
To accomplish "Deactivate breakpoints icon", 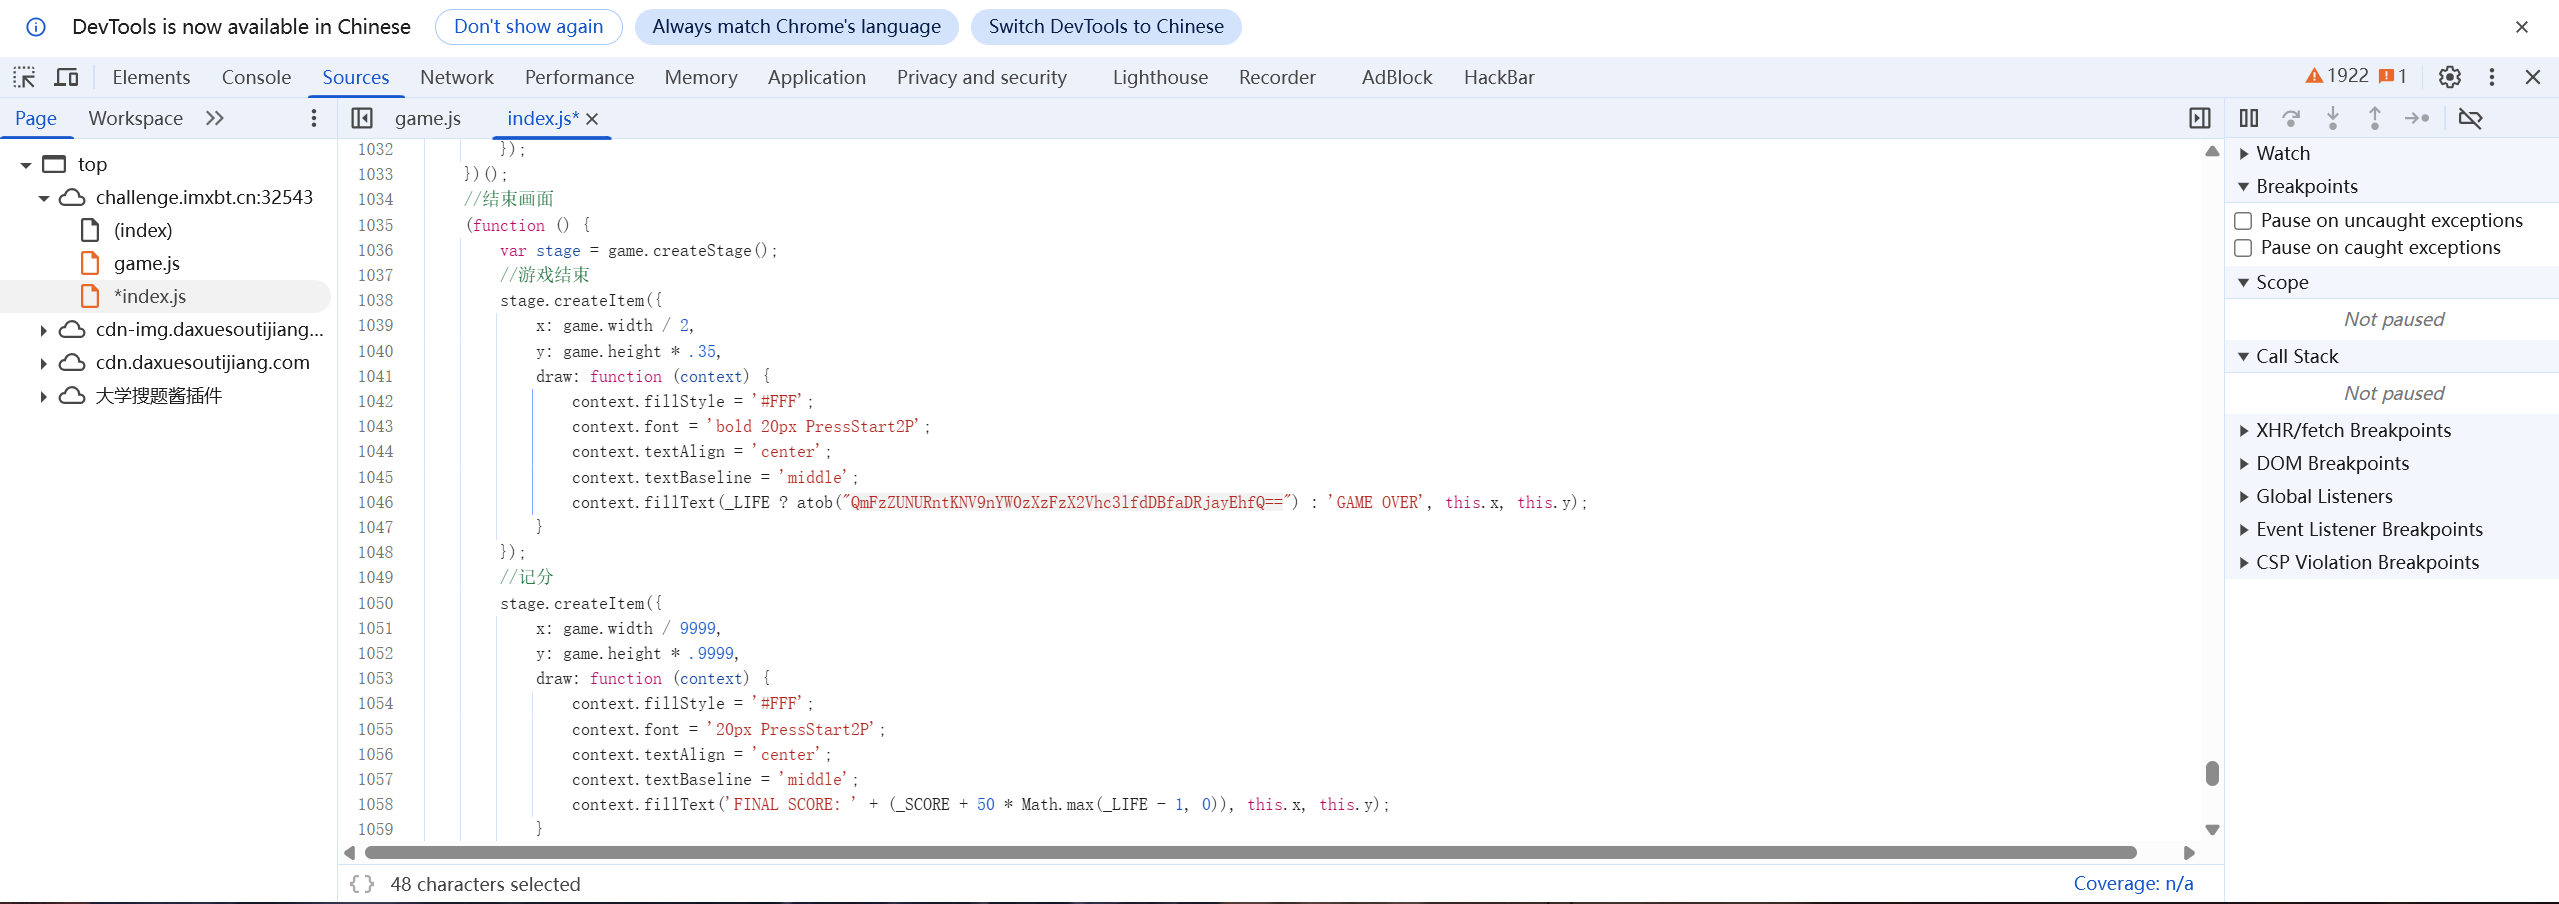I will point(2470,118).
